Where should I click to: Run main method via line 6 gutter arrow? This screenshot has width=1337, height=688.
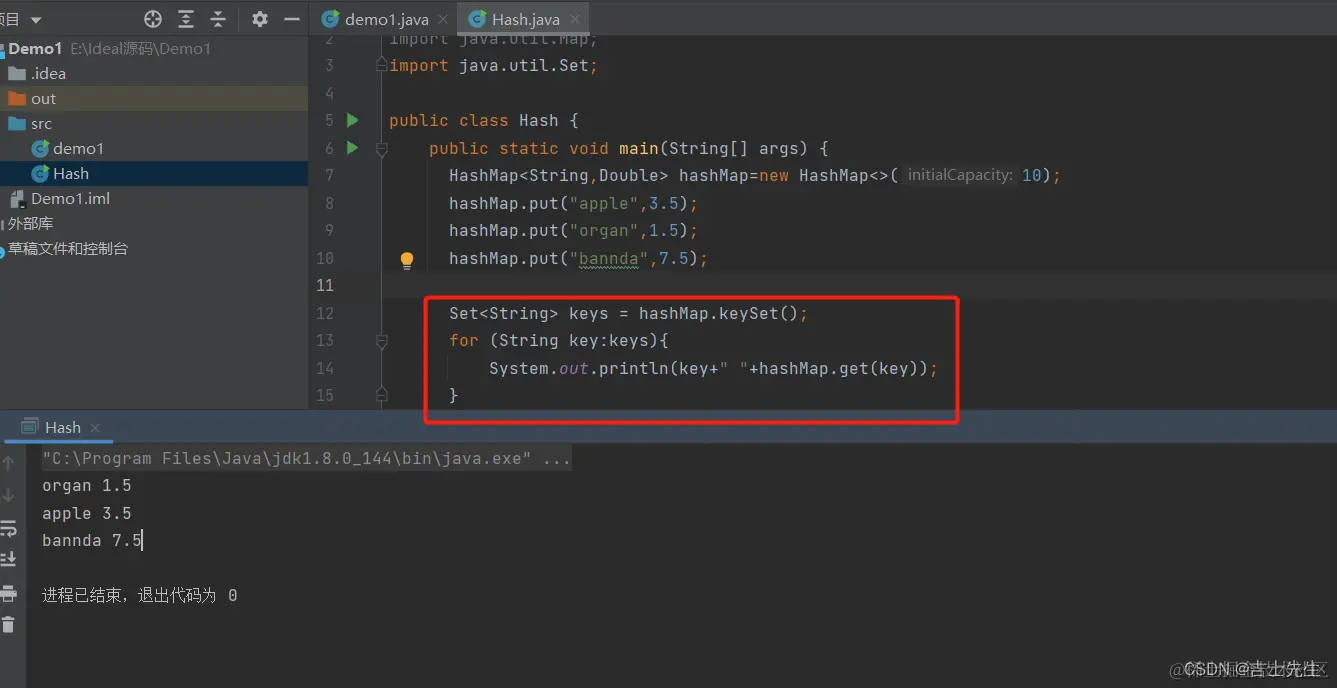352,148
